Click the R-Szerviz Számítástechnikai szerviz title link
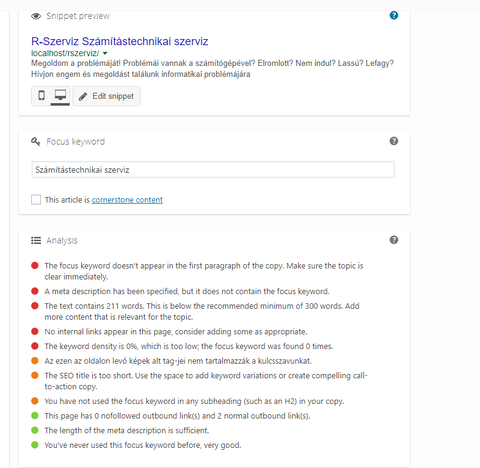 120,41
